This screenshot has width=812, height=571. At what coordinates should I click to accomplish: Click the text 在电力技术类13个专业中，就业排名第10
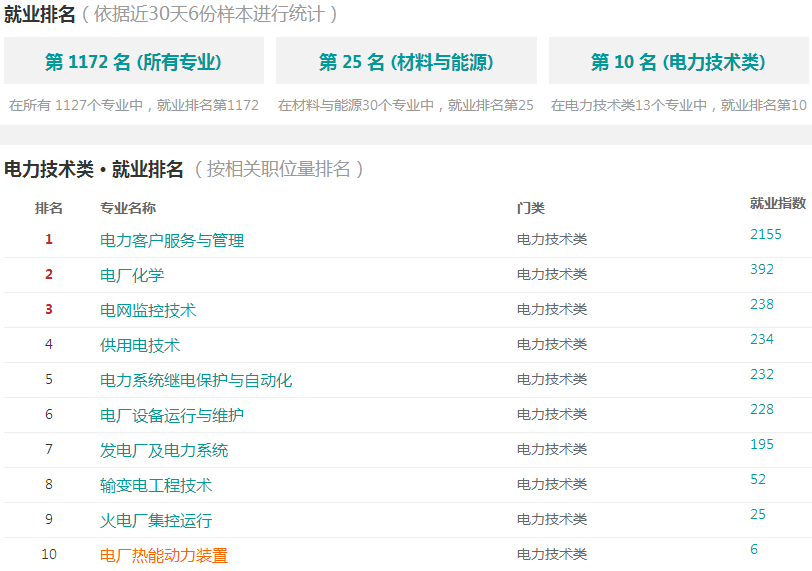tap(678, 105)
